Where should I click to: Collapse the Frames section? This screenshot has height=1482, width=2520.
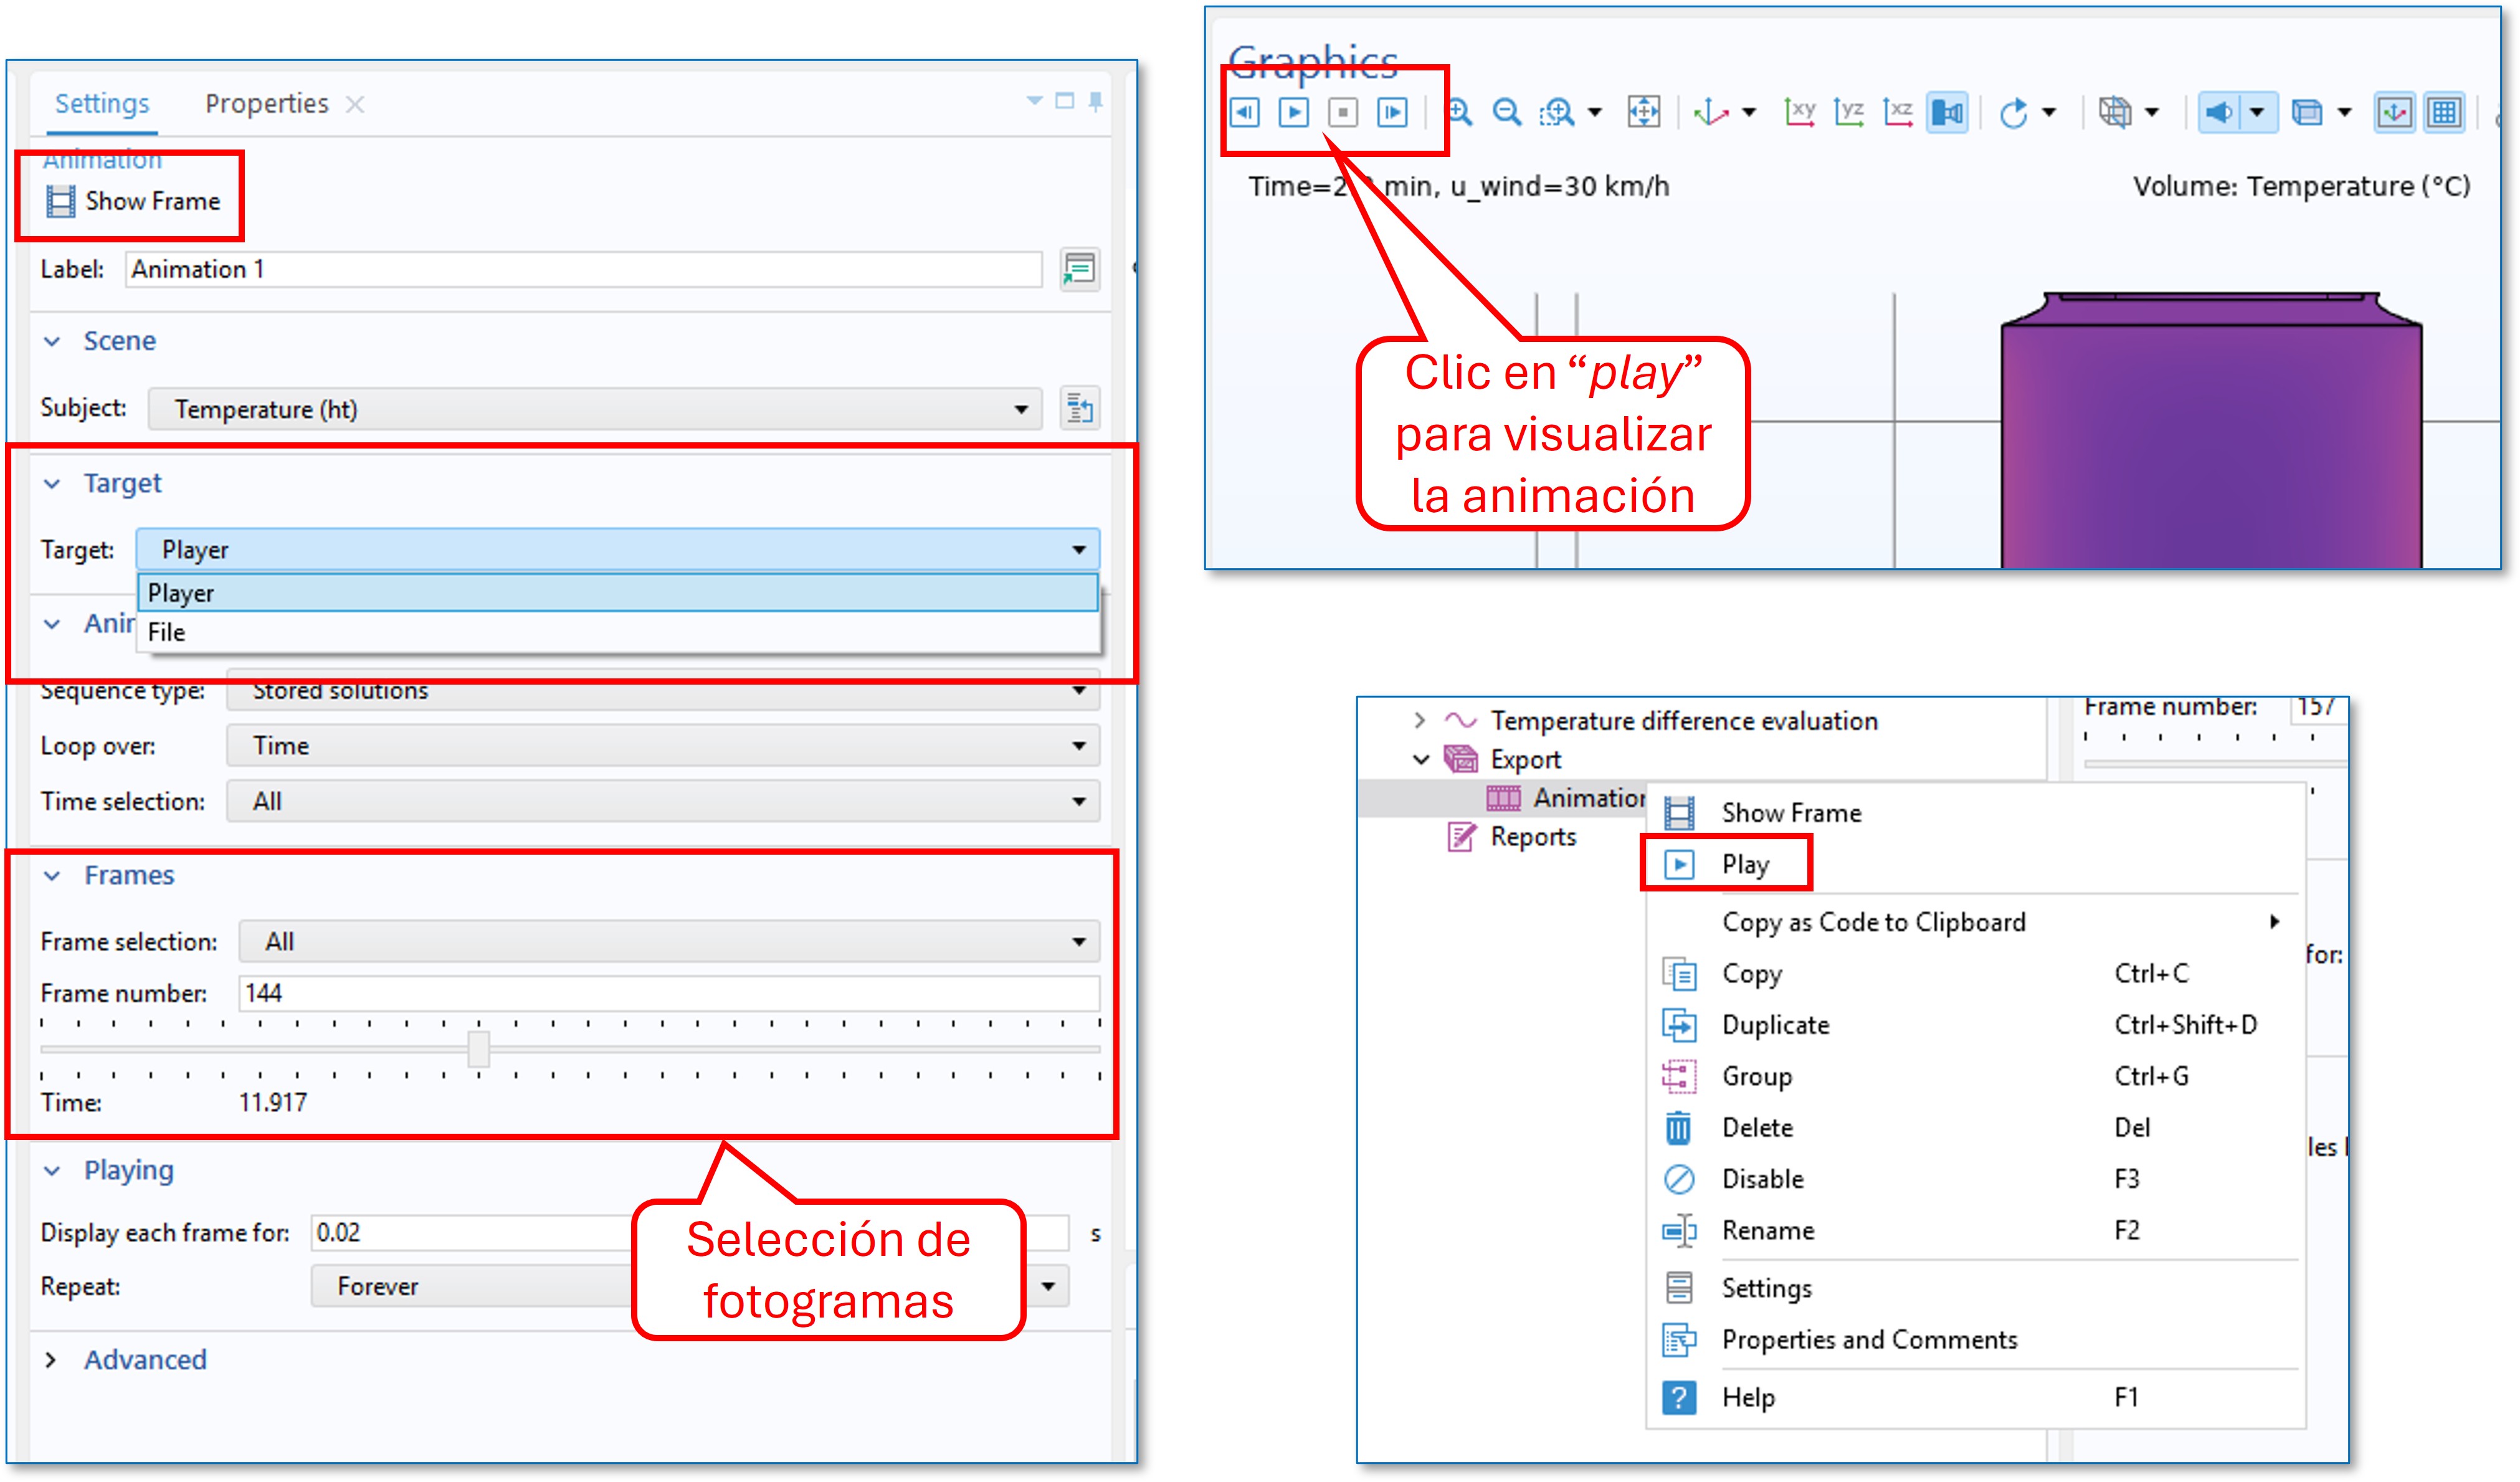[52, 876]
